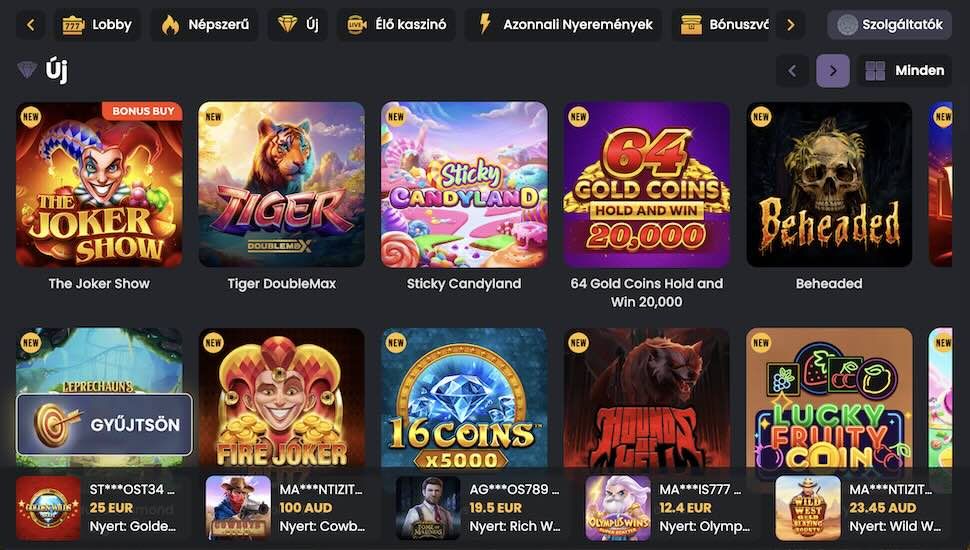Launch the Sticky Candyland game
The image size is (970, 550).
(464, 185)
